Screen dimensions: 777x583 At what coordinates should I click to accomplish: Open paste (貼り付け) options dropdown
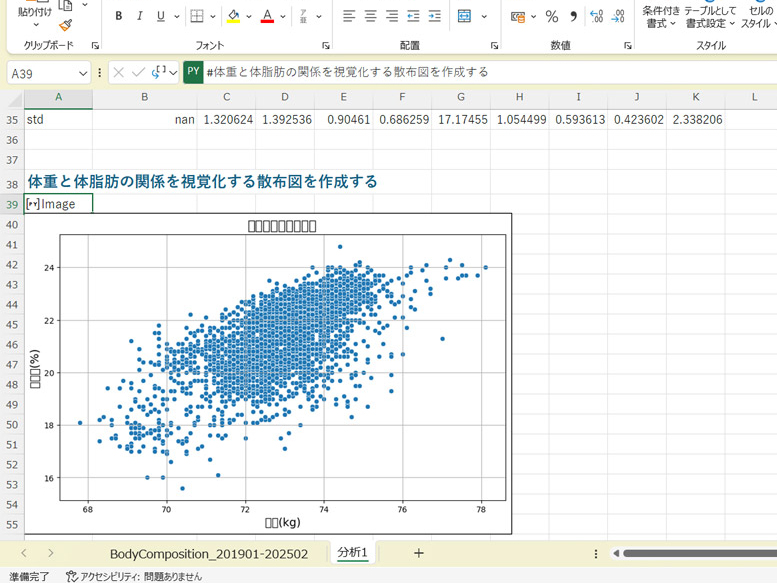coord(36,24)
